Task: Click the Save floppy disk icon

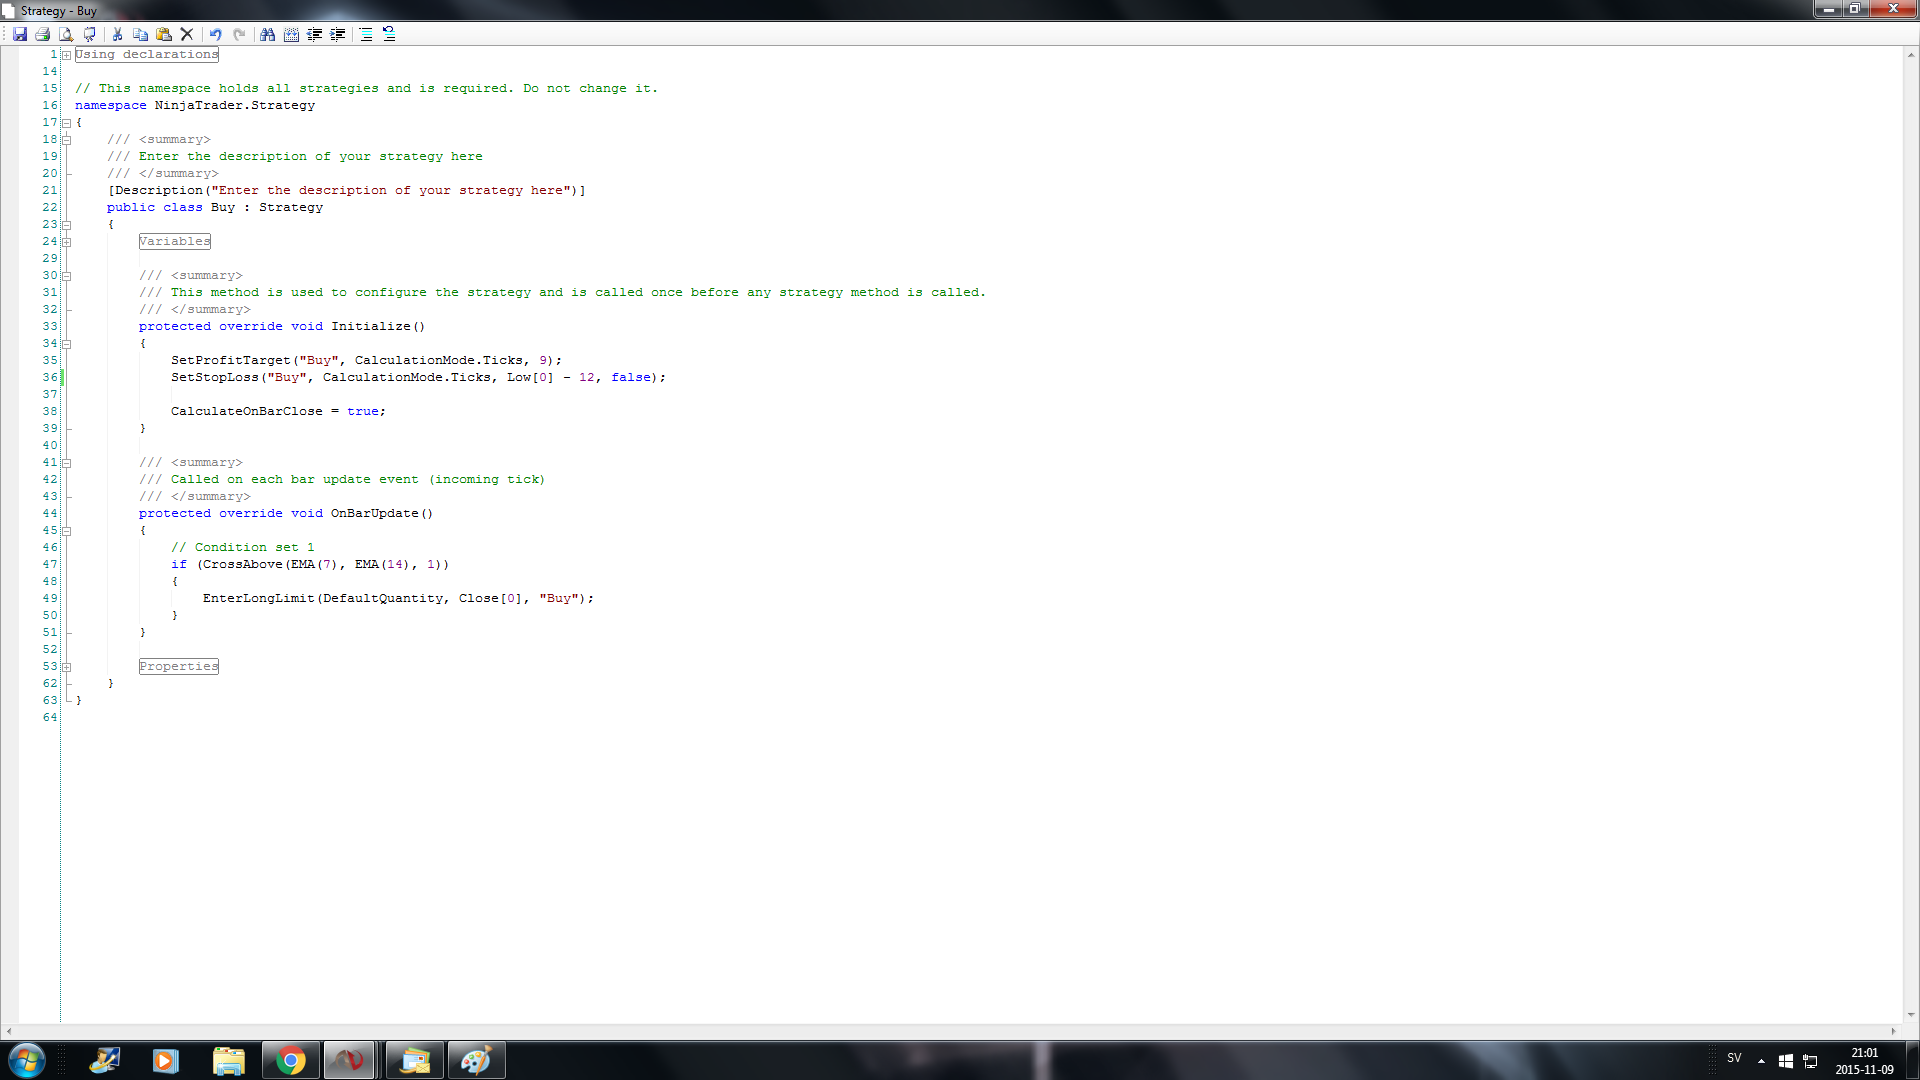Action: tap(20, 34)
